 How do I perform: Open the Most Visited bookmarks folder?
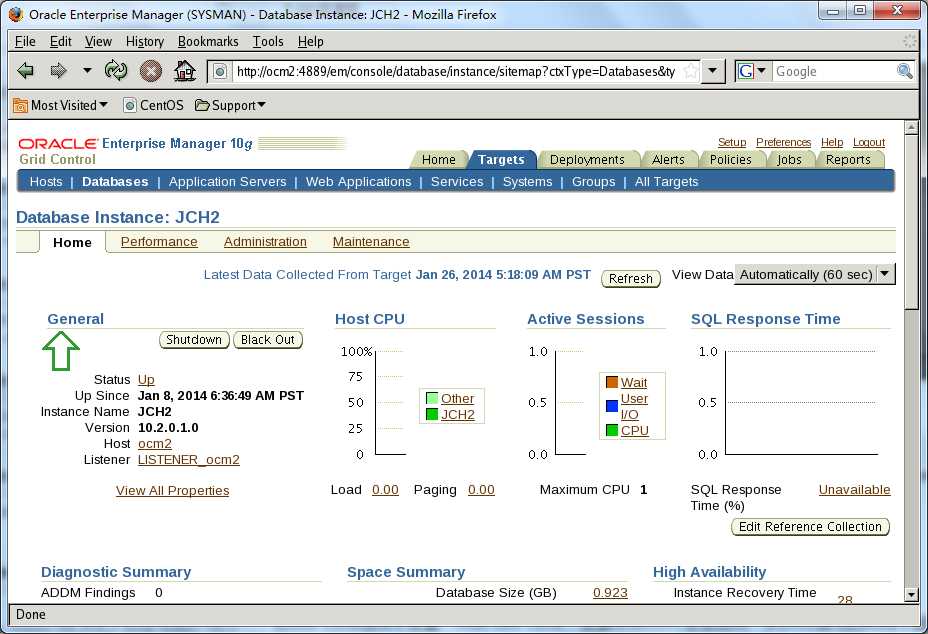tap(60, 105)
